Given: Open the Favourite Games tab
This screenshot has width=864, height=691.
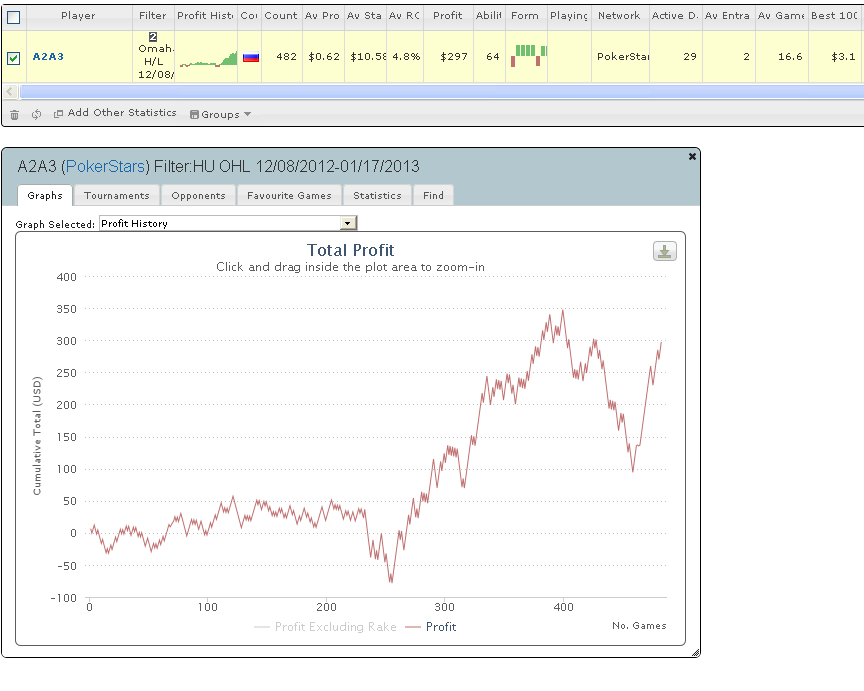Looking at the screenshot, I should point(289,196).
